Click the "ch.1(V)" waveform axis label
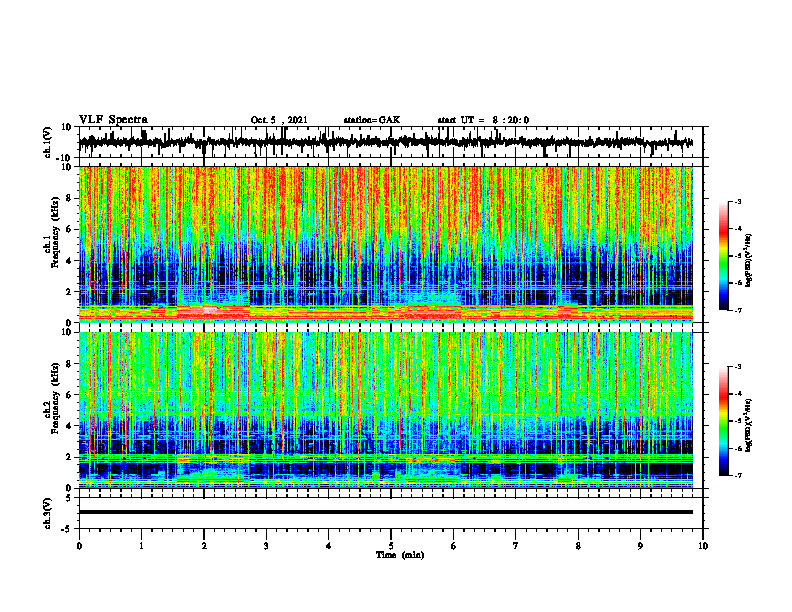The image size is (792, 612). 48,143
